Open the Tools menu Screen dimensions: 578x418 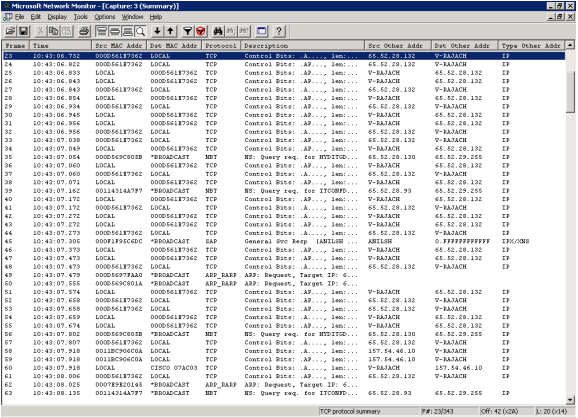tap(80, 17)
